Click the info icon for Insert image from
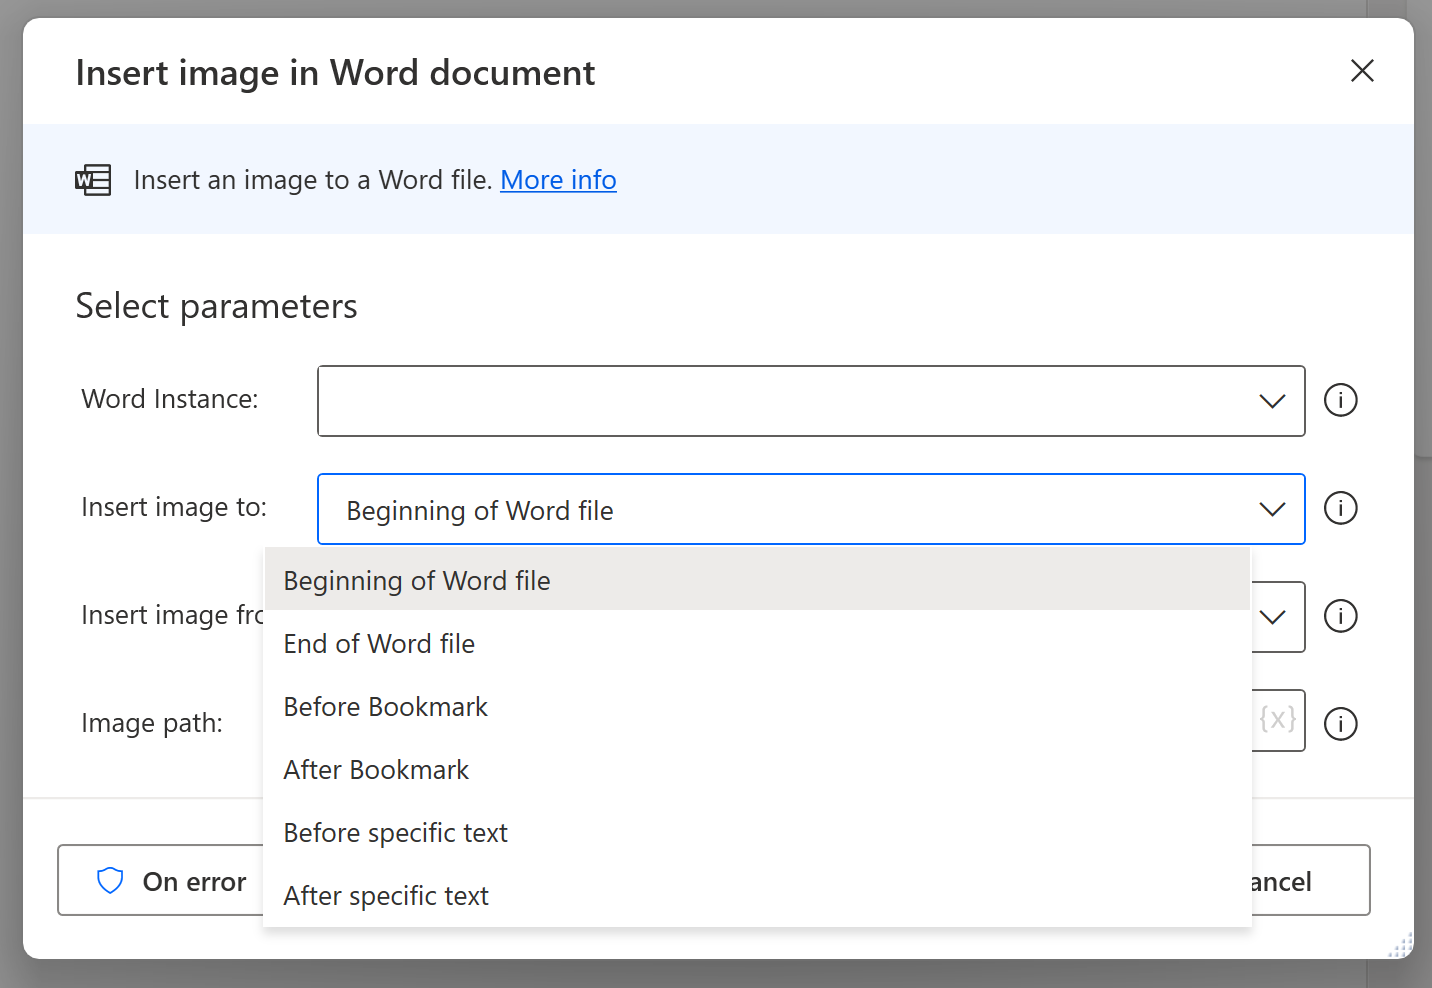 tap(1340, 616)
